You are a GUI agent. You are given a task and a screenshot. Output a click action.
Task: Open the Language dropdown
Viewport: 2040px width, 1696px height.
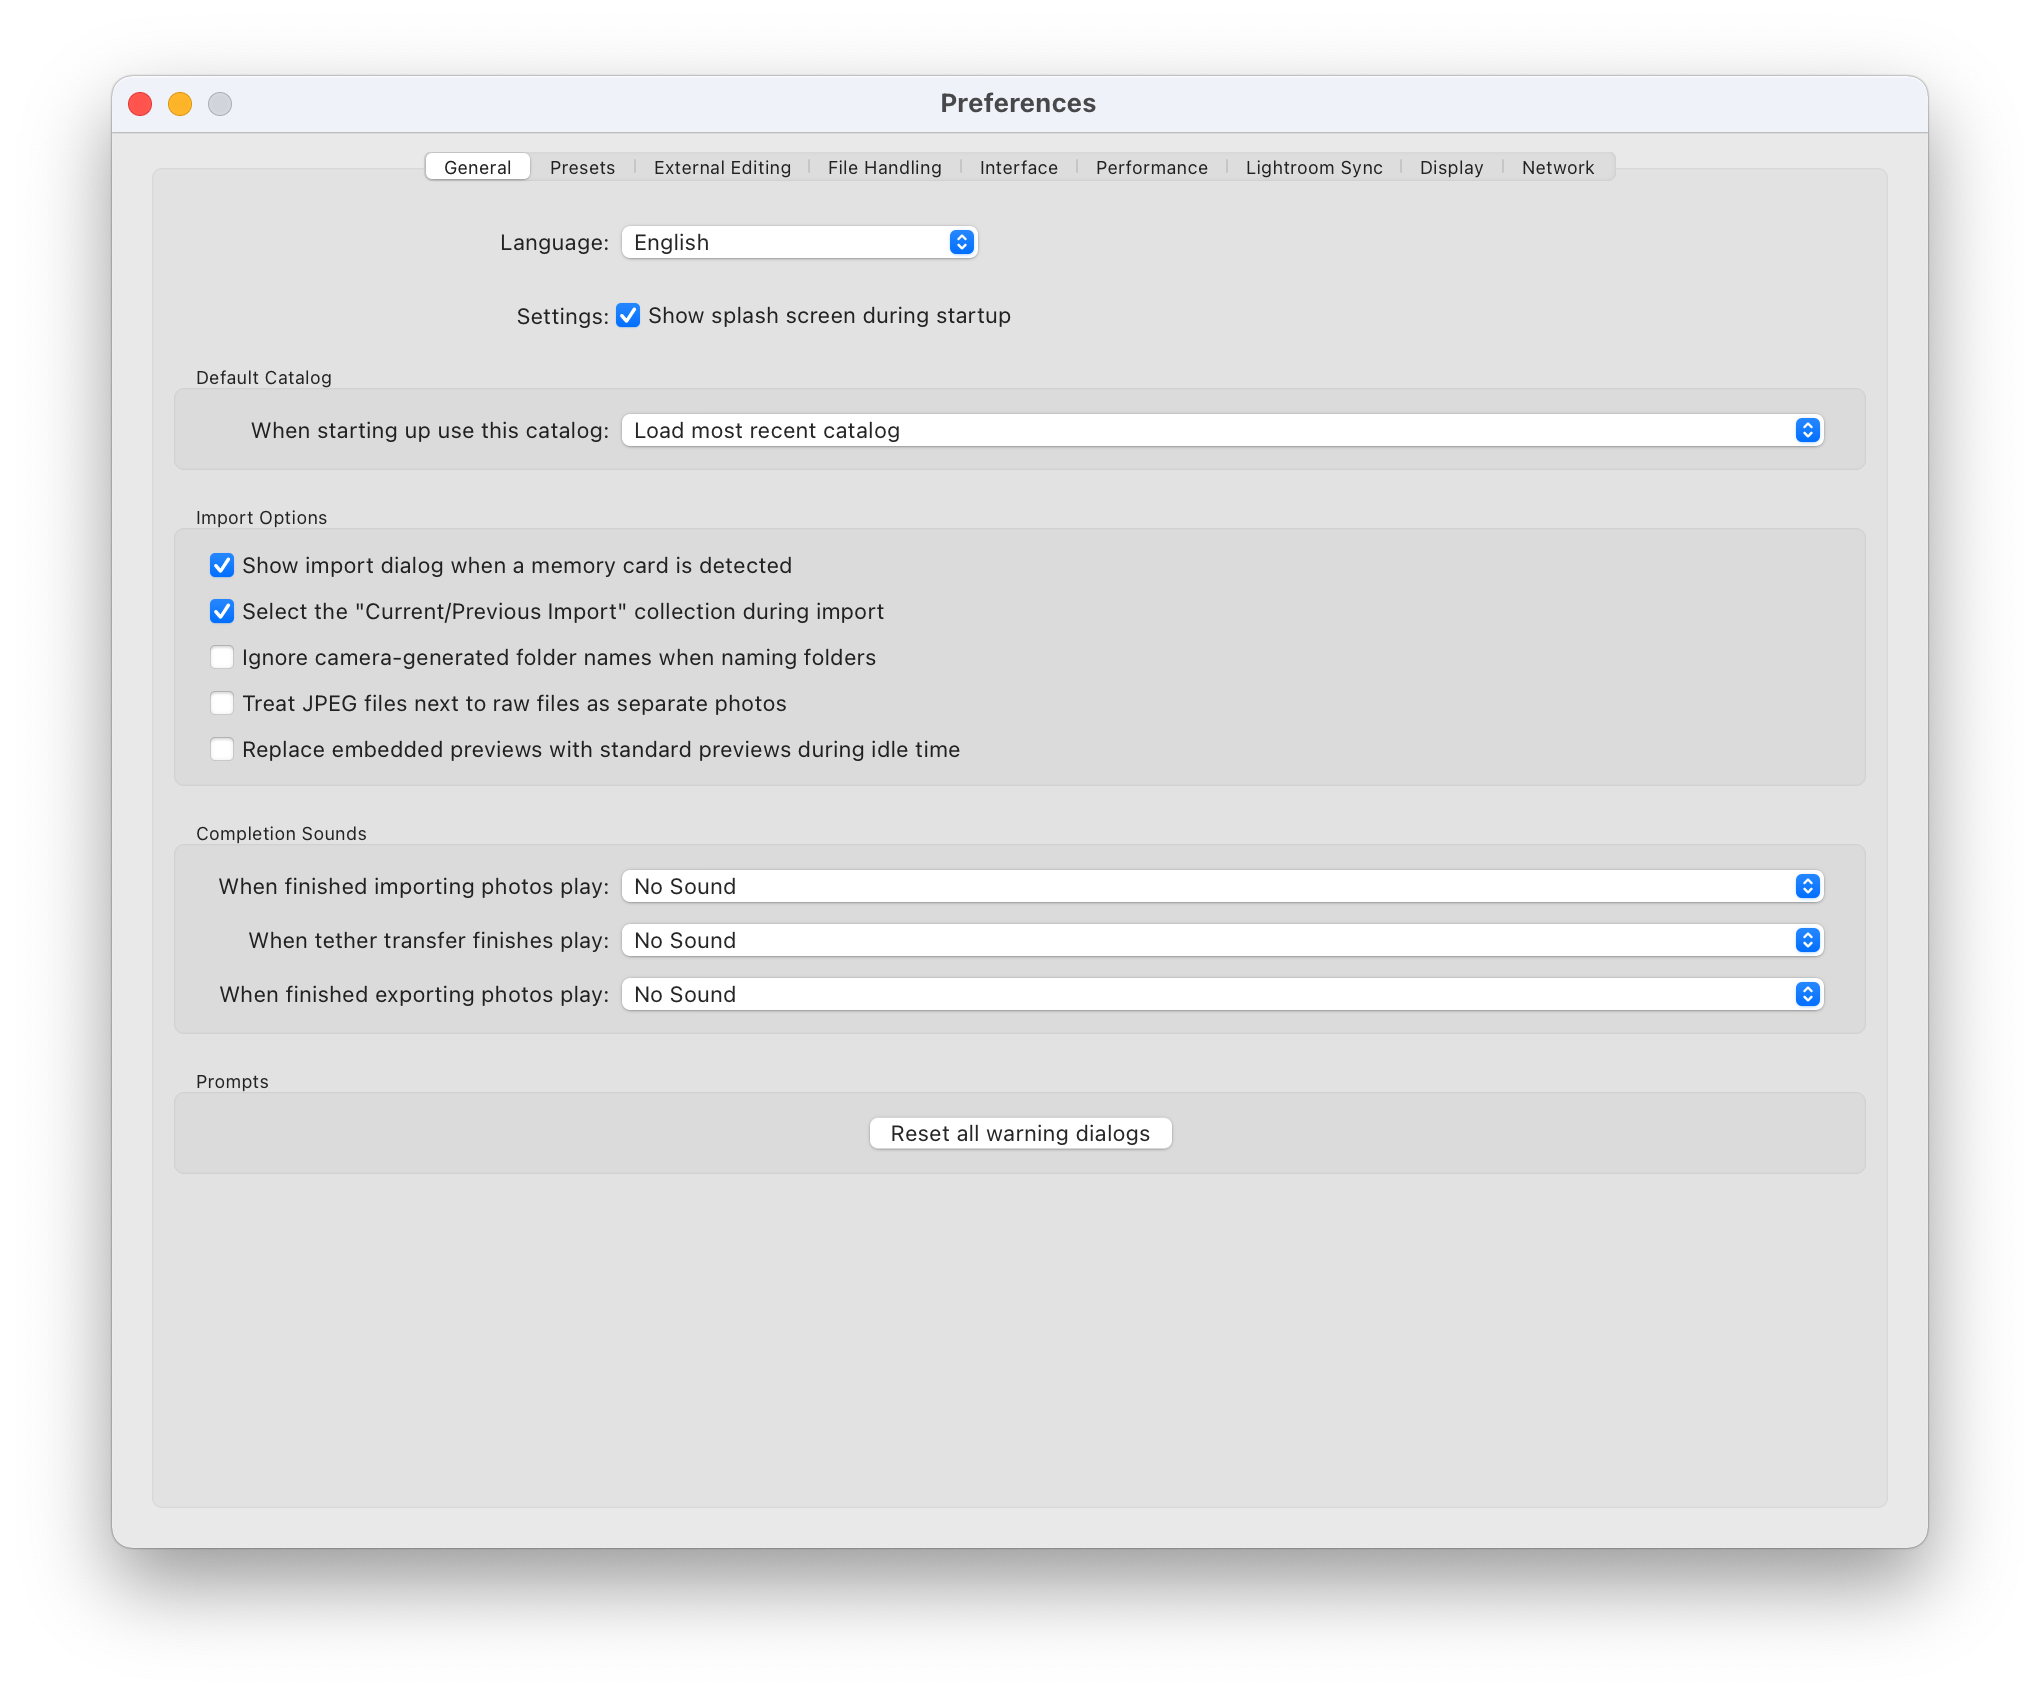(x=799, y=243)
